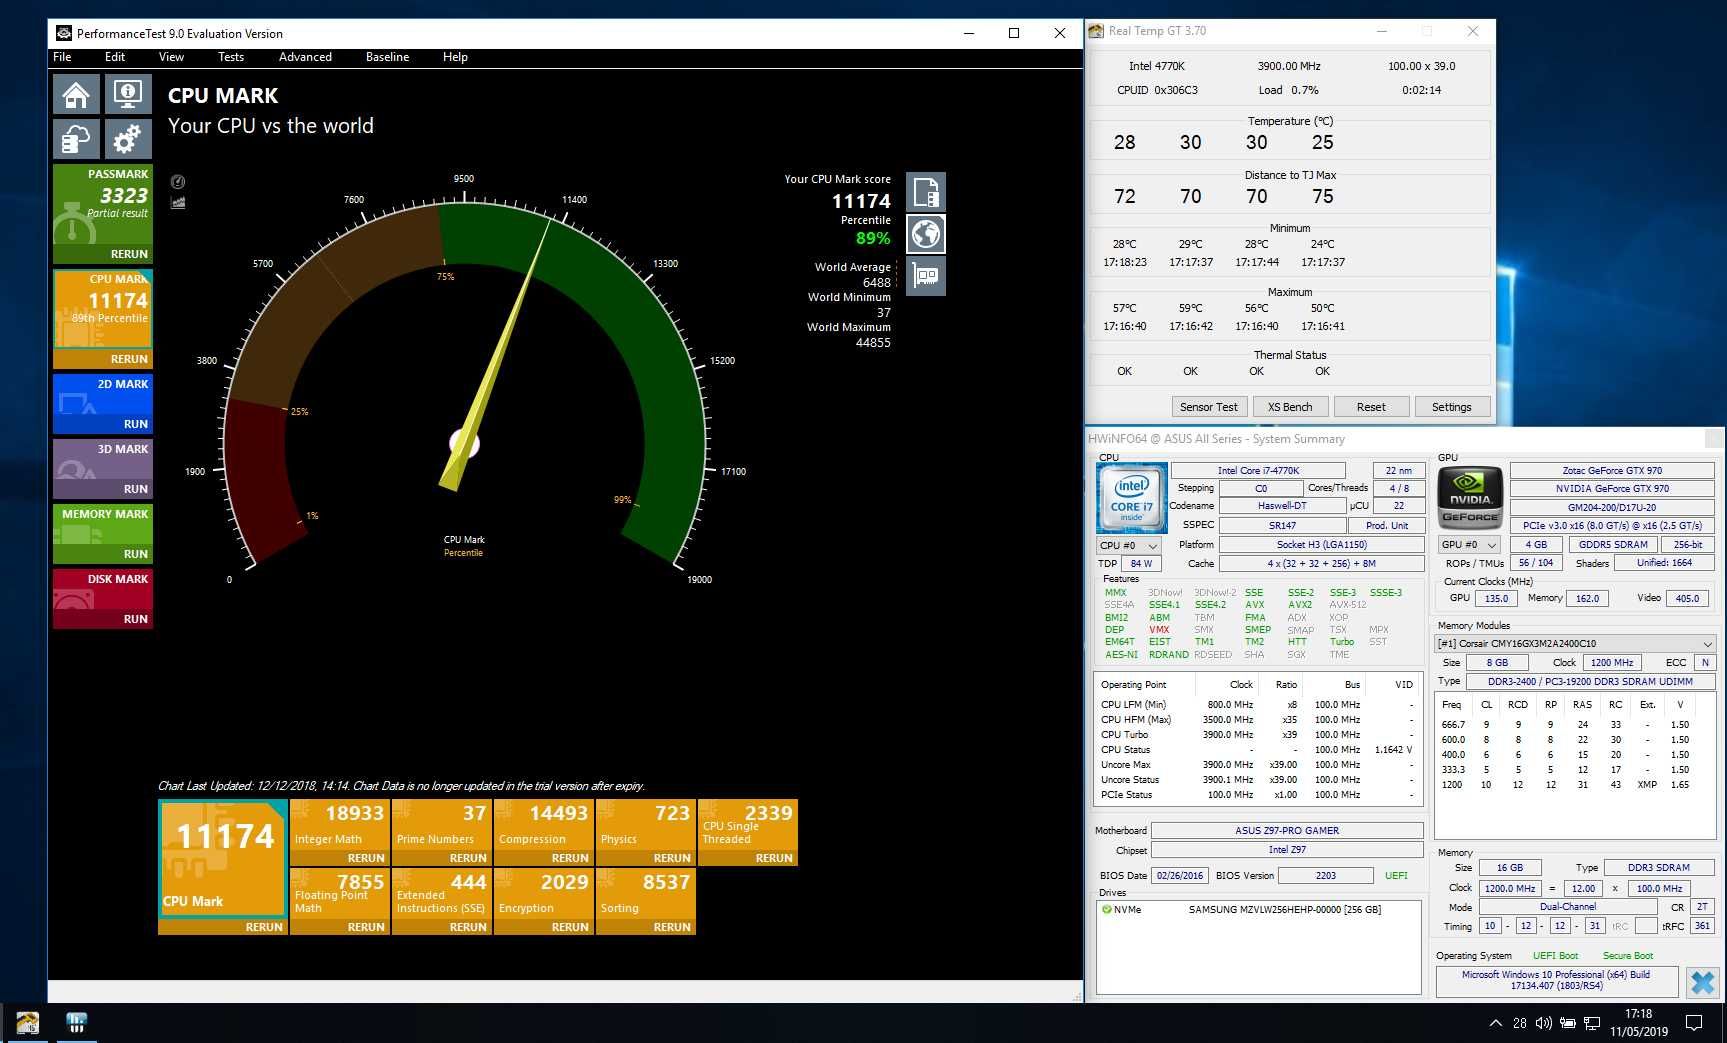
Task: Open System Information monitor icon
Action: [127, 94]
